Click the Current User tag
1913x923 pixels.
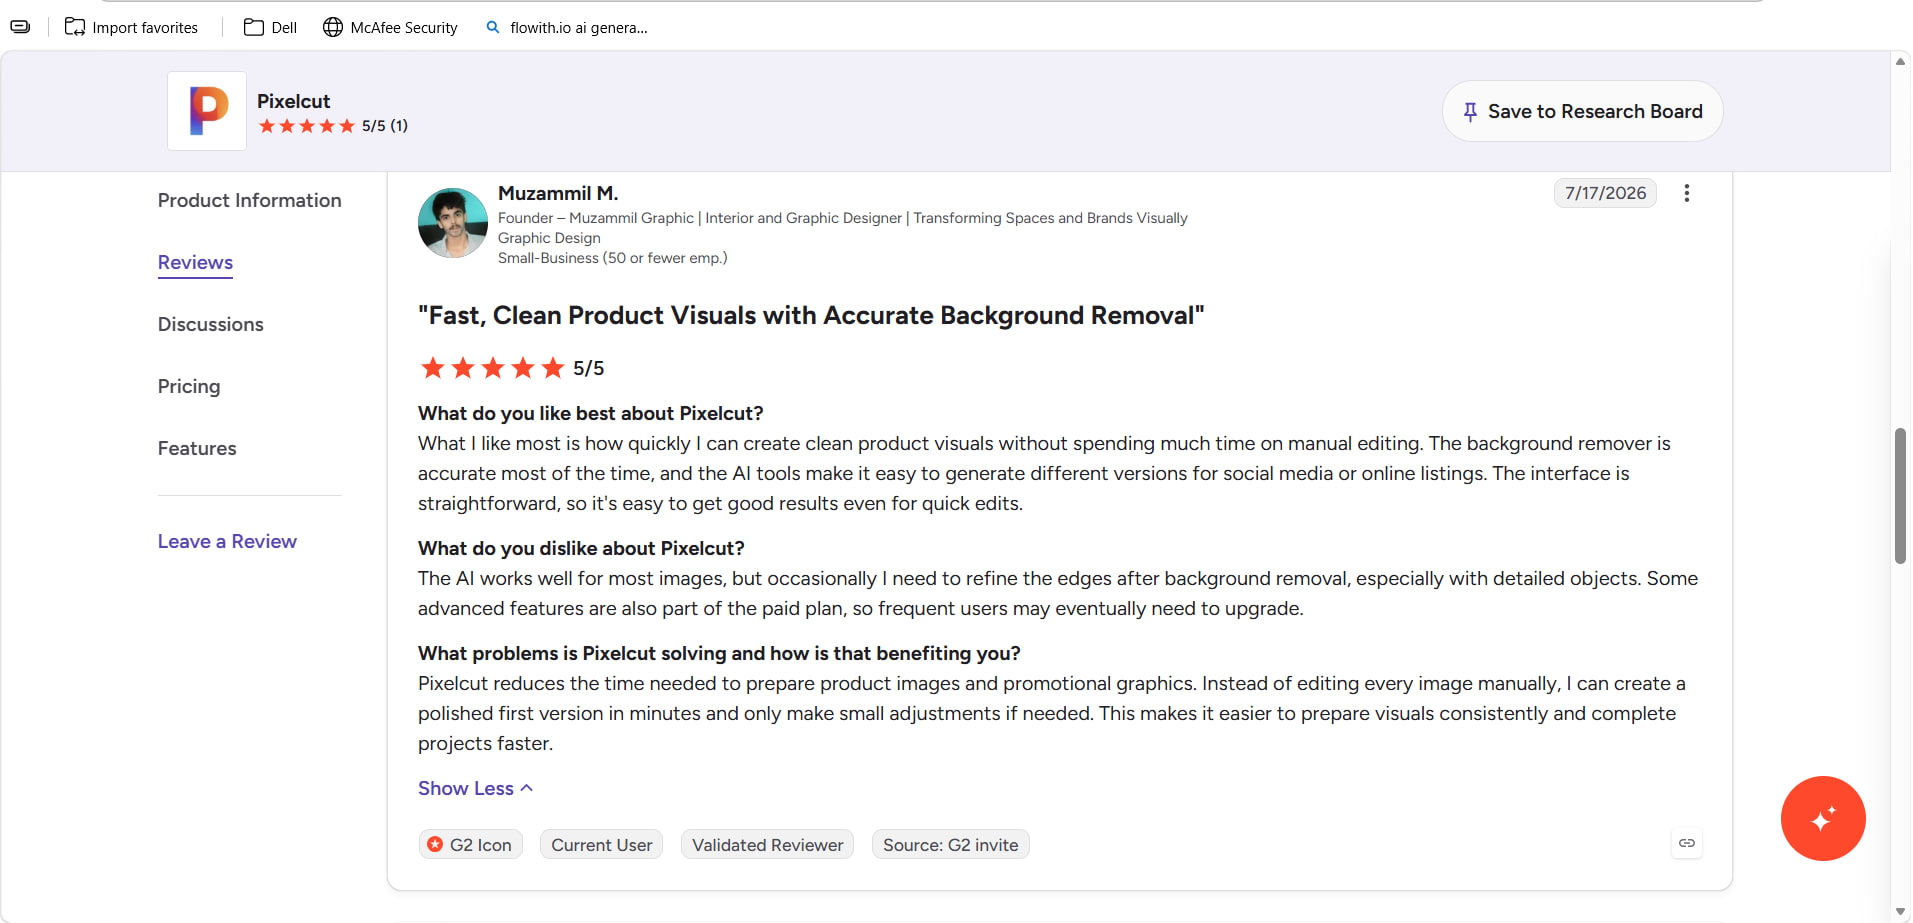pyautogui.click(x=601, y=845)
